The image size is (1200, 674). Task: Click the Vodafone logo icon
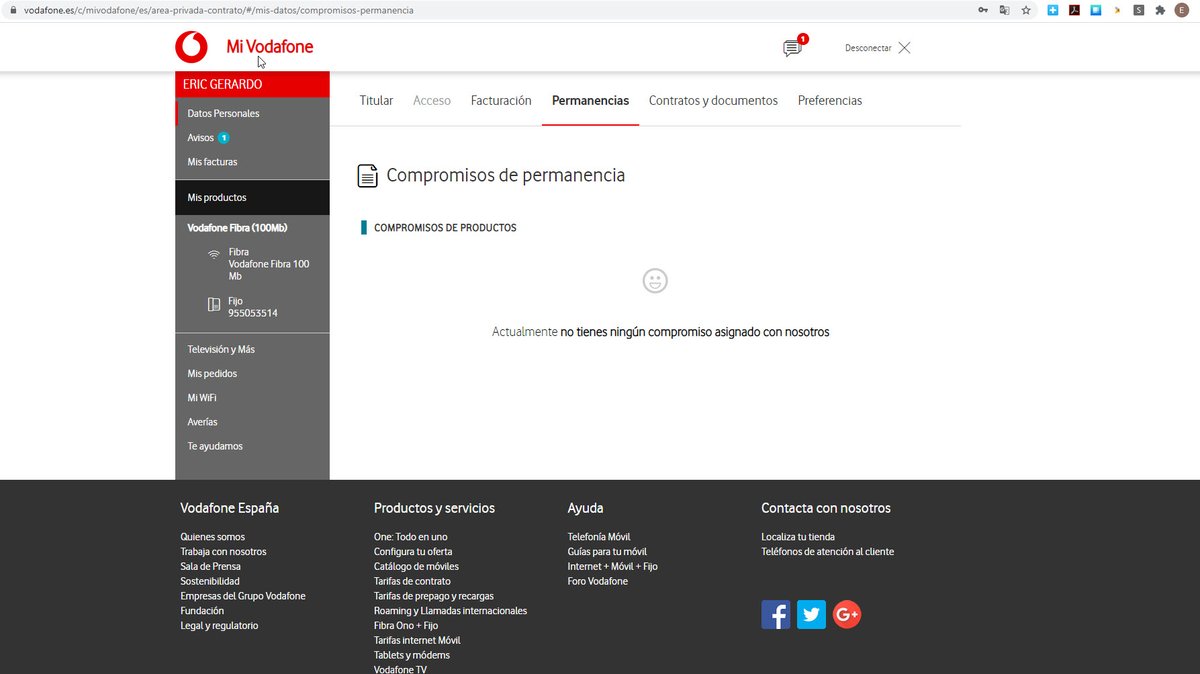tap(191, 47)
